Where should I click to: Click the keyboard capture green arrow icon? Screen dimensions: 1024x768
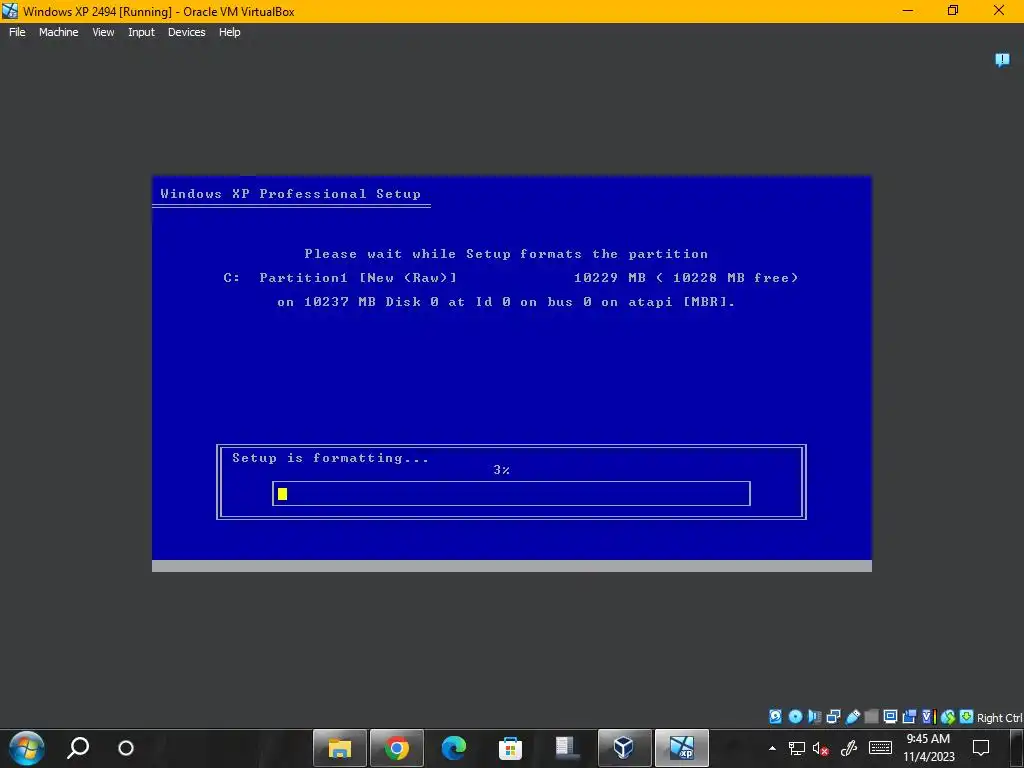click(x=967, y=716)
